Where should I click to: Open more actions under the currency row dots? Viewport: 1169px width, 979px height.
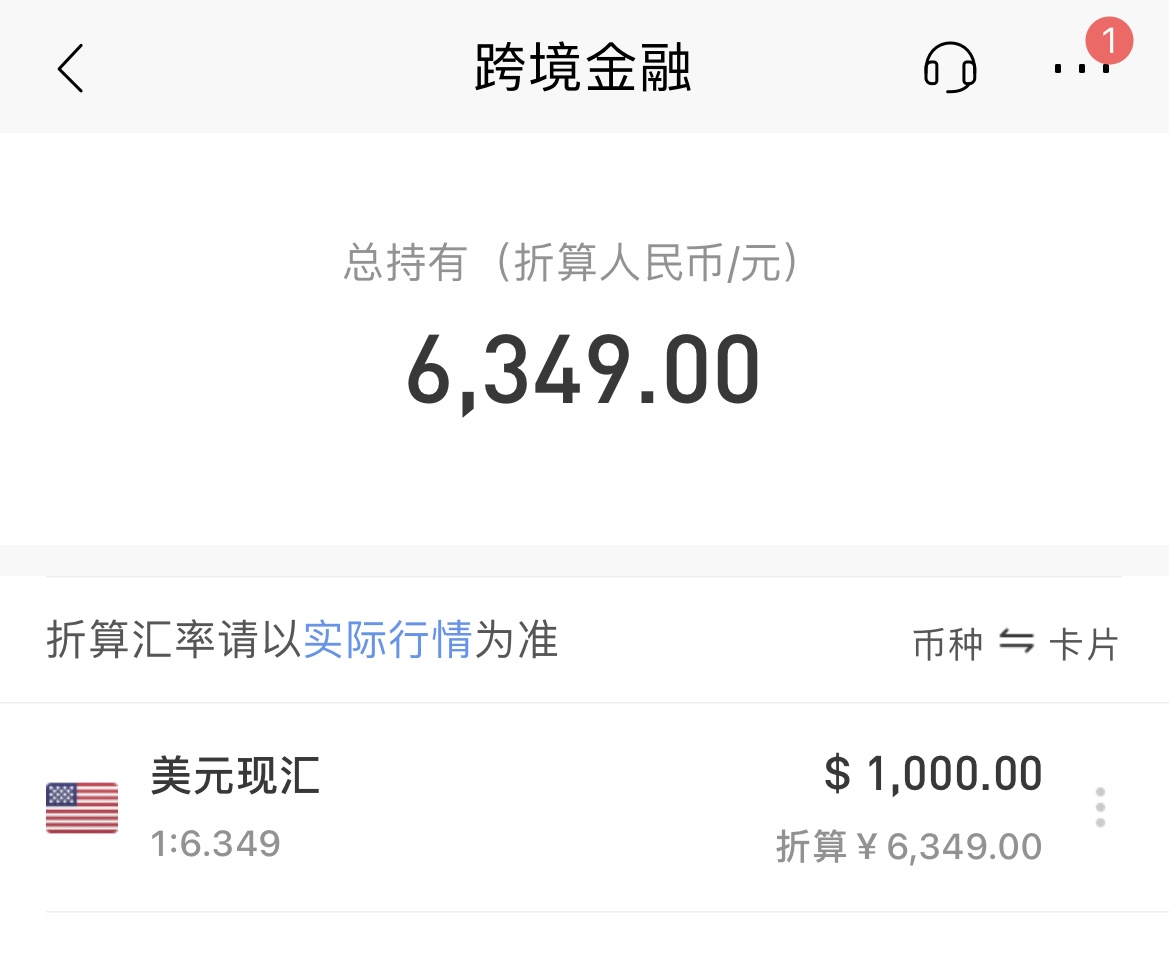(1099, 806)
